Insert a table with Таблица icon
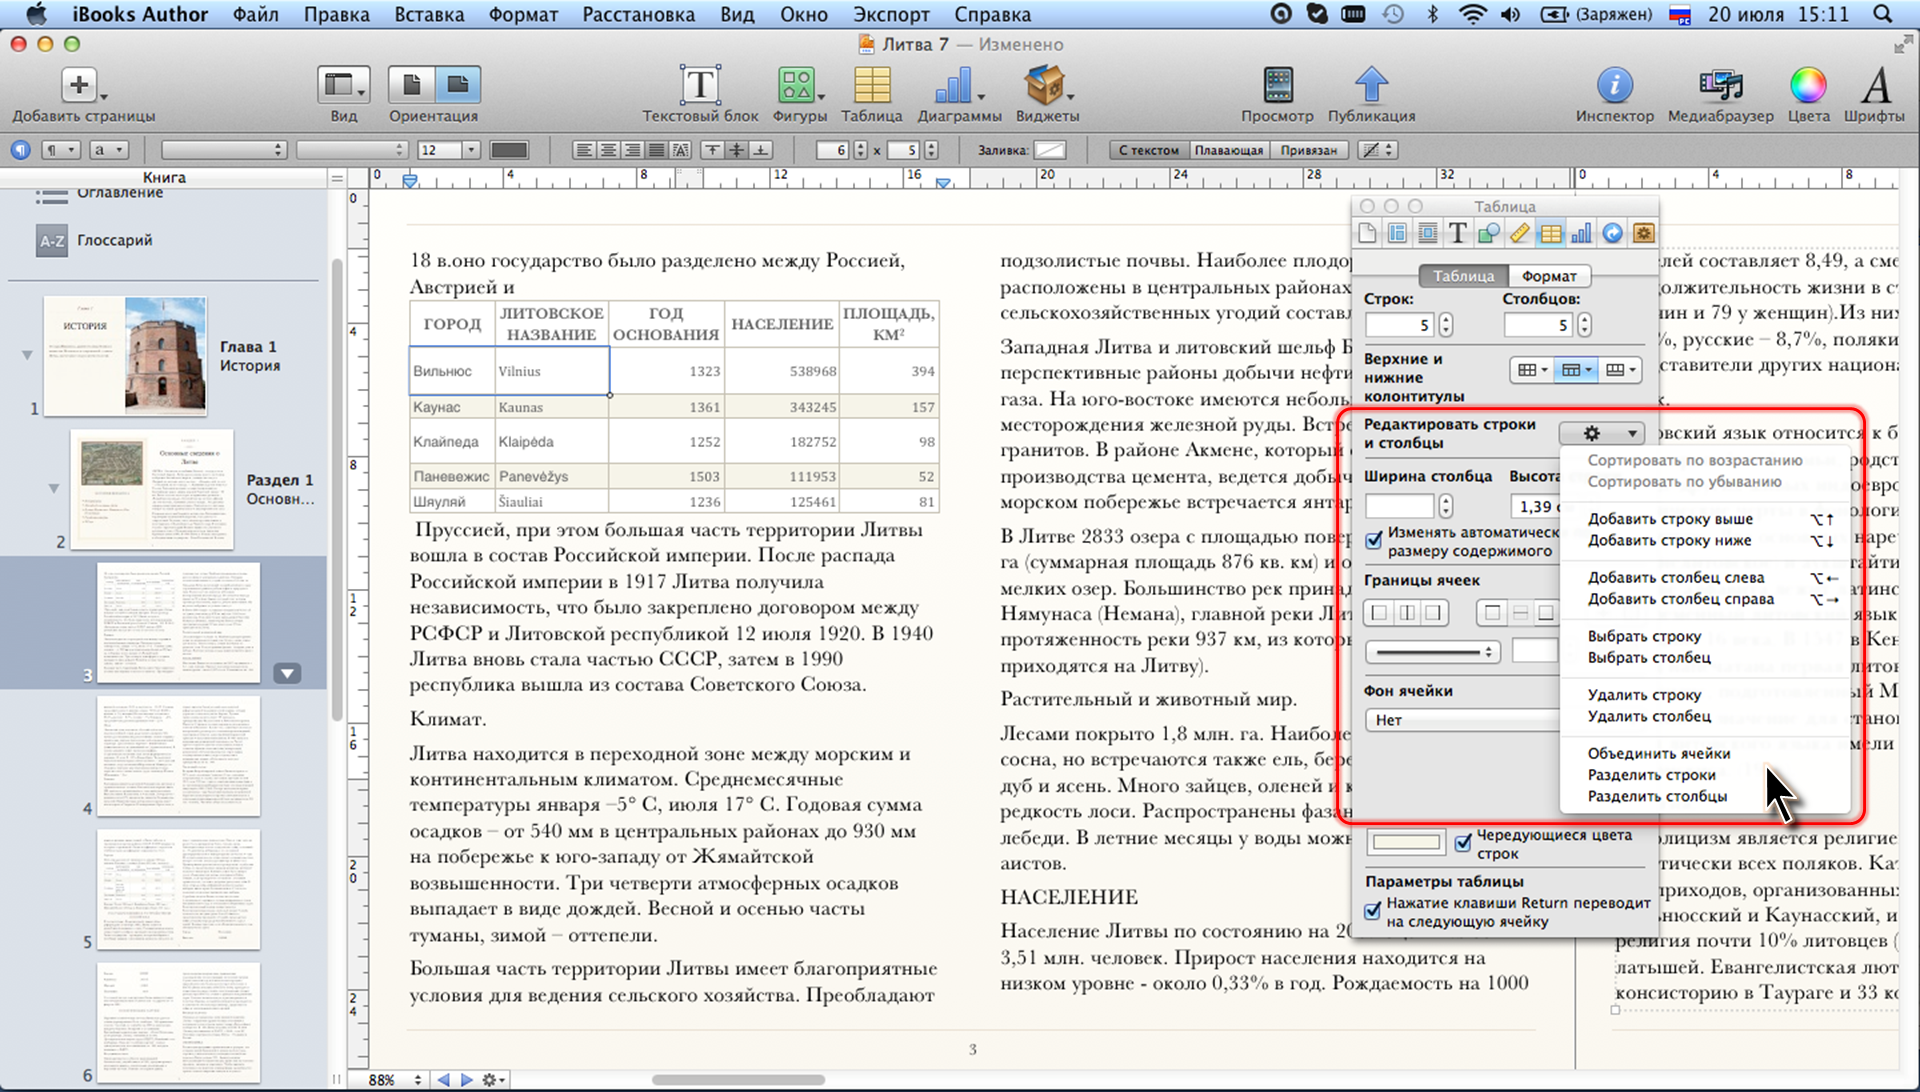Image resolution: width=1920 pixels, height=1092 pixels. pyautogui.click(x=871, y=86)
